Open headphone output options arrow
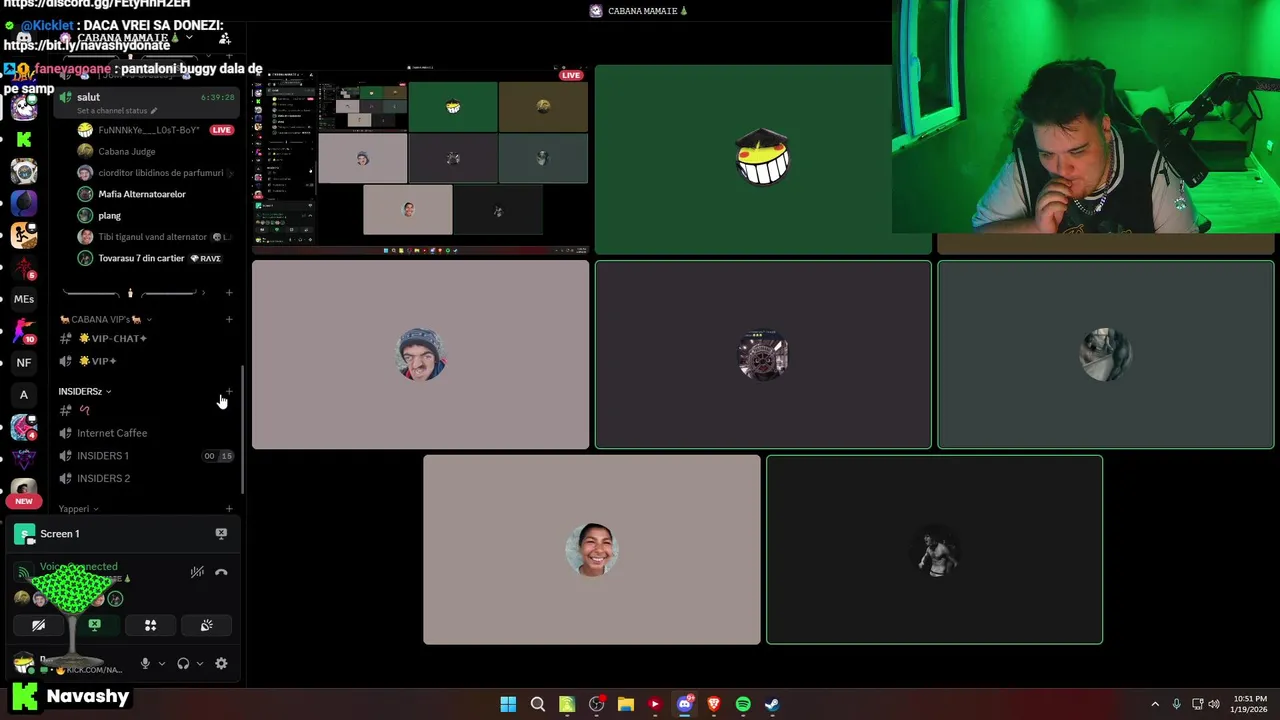The image size is (1280, 720). tap(199, 663)
